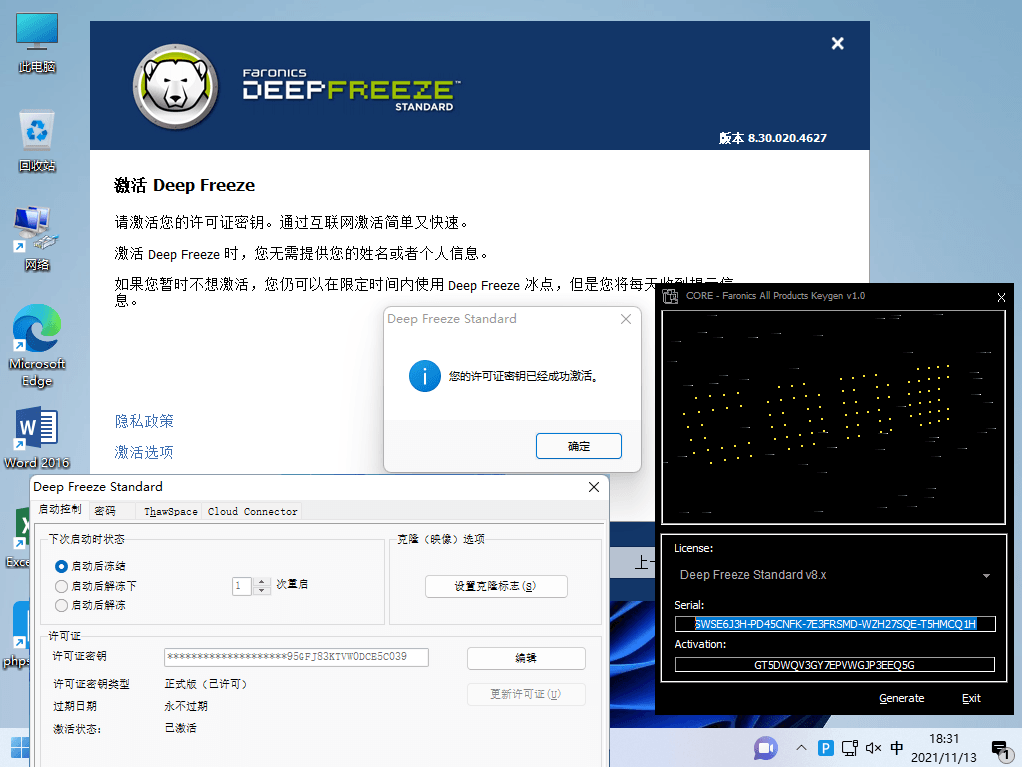Switch to the Cloud Connector tab
Viewport: 1022px width, 767px height.
[252, 512]
